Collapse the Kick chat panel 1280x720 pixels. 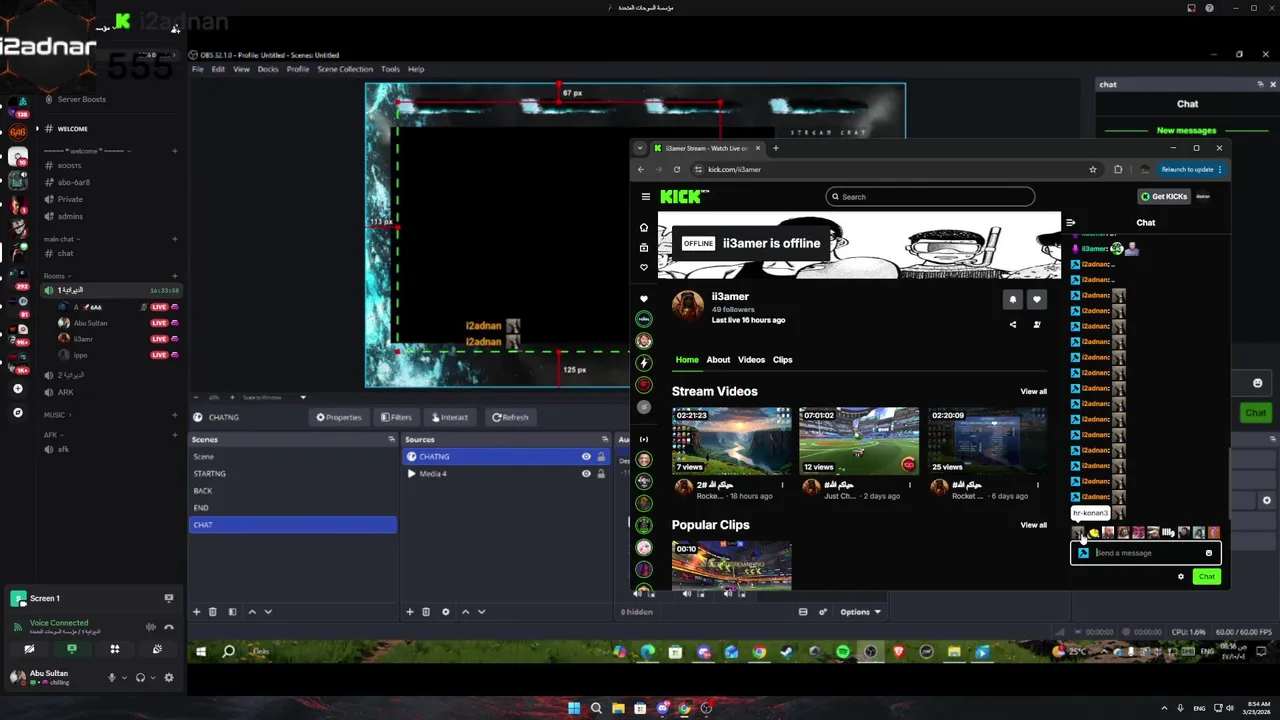(x=1070, y=223)
